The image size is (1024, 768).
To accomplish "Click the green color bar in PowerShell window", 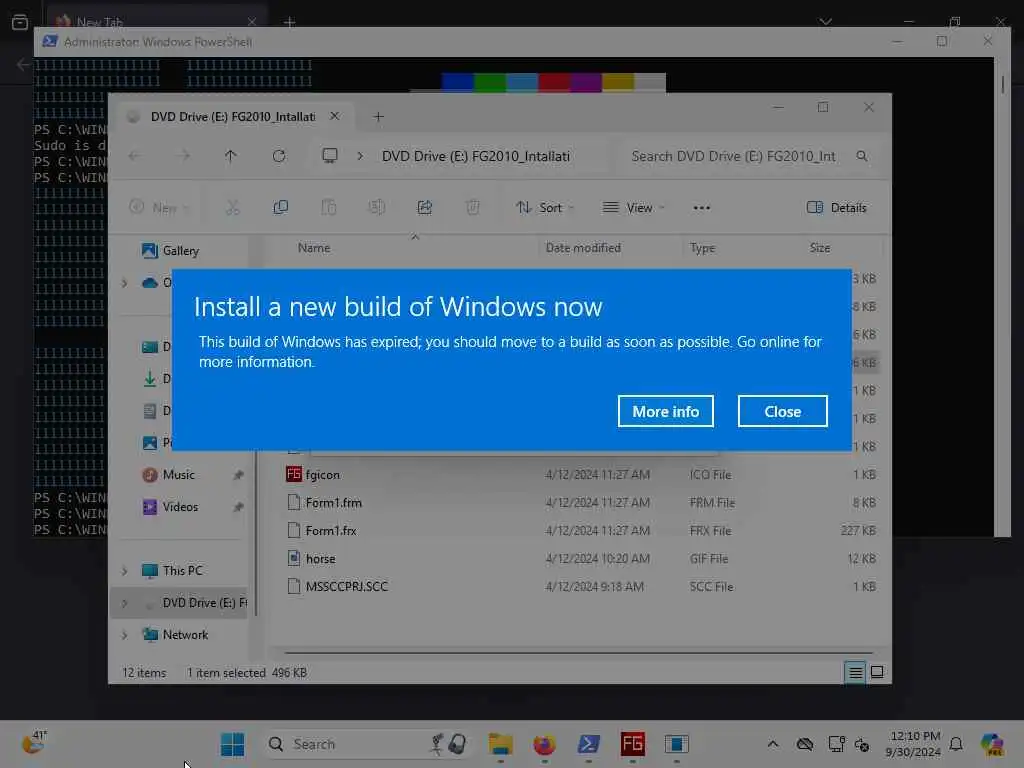I will coord(490,82).
